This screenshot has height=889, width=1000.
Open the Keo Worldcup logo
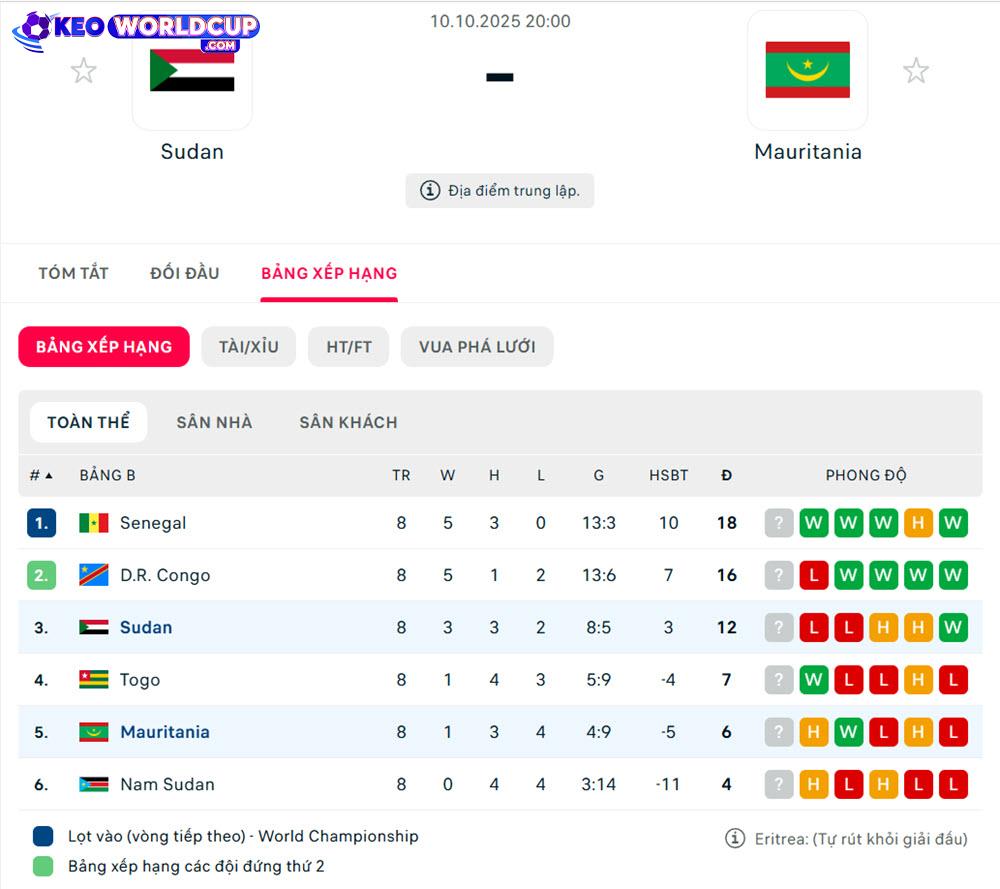pos(136,30)
